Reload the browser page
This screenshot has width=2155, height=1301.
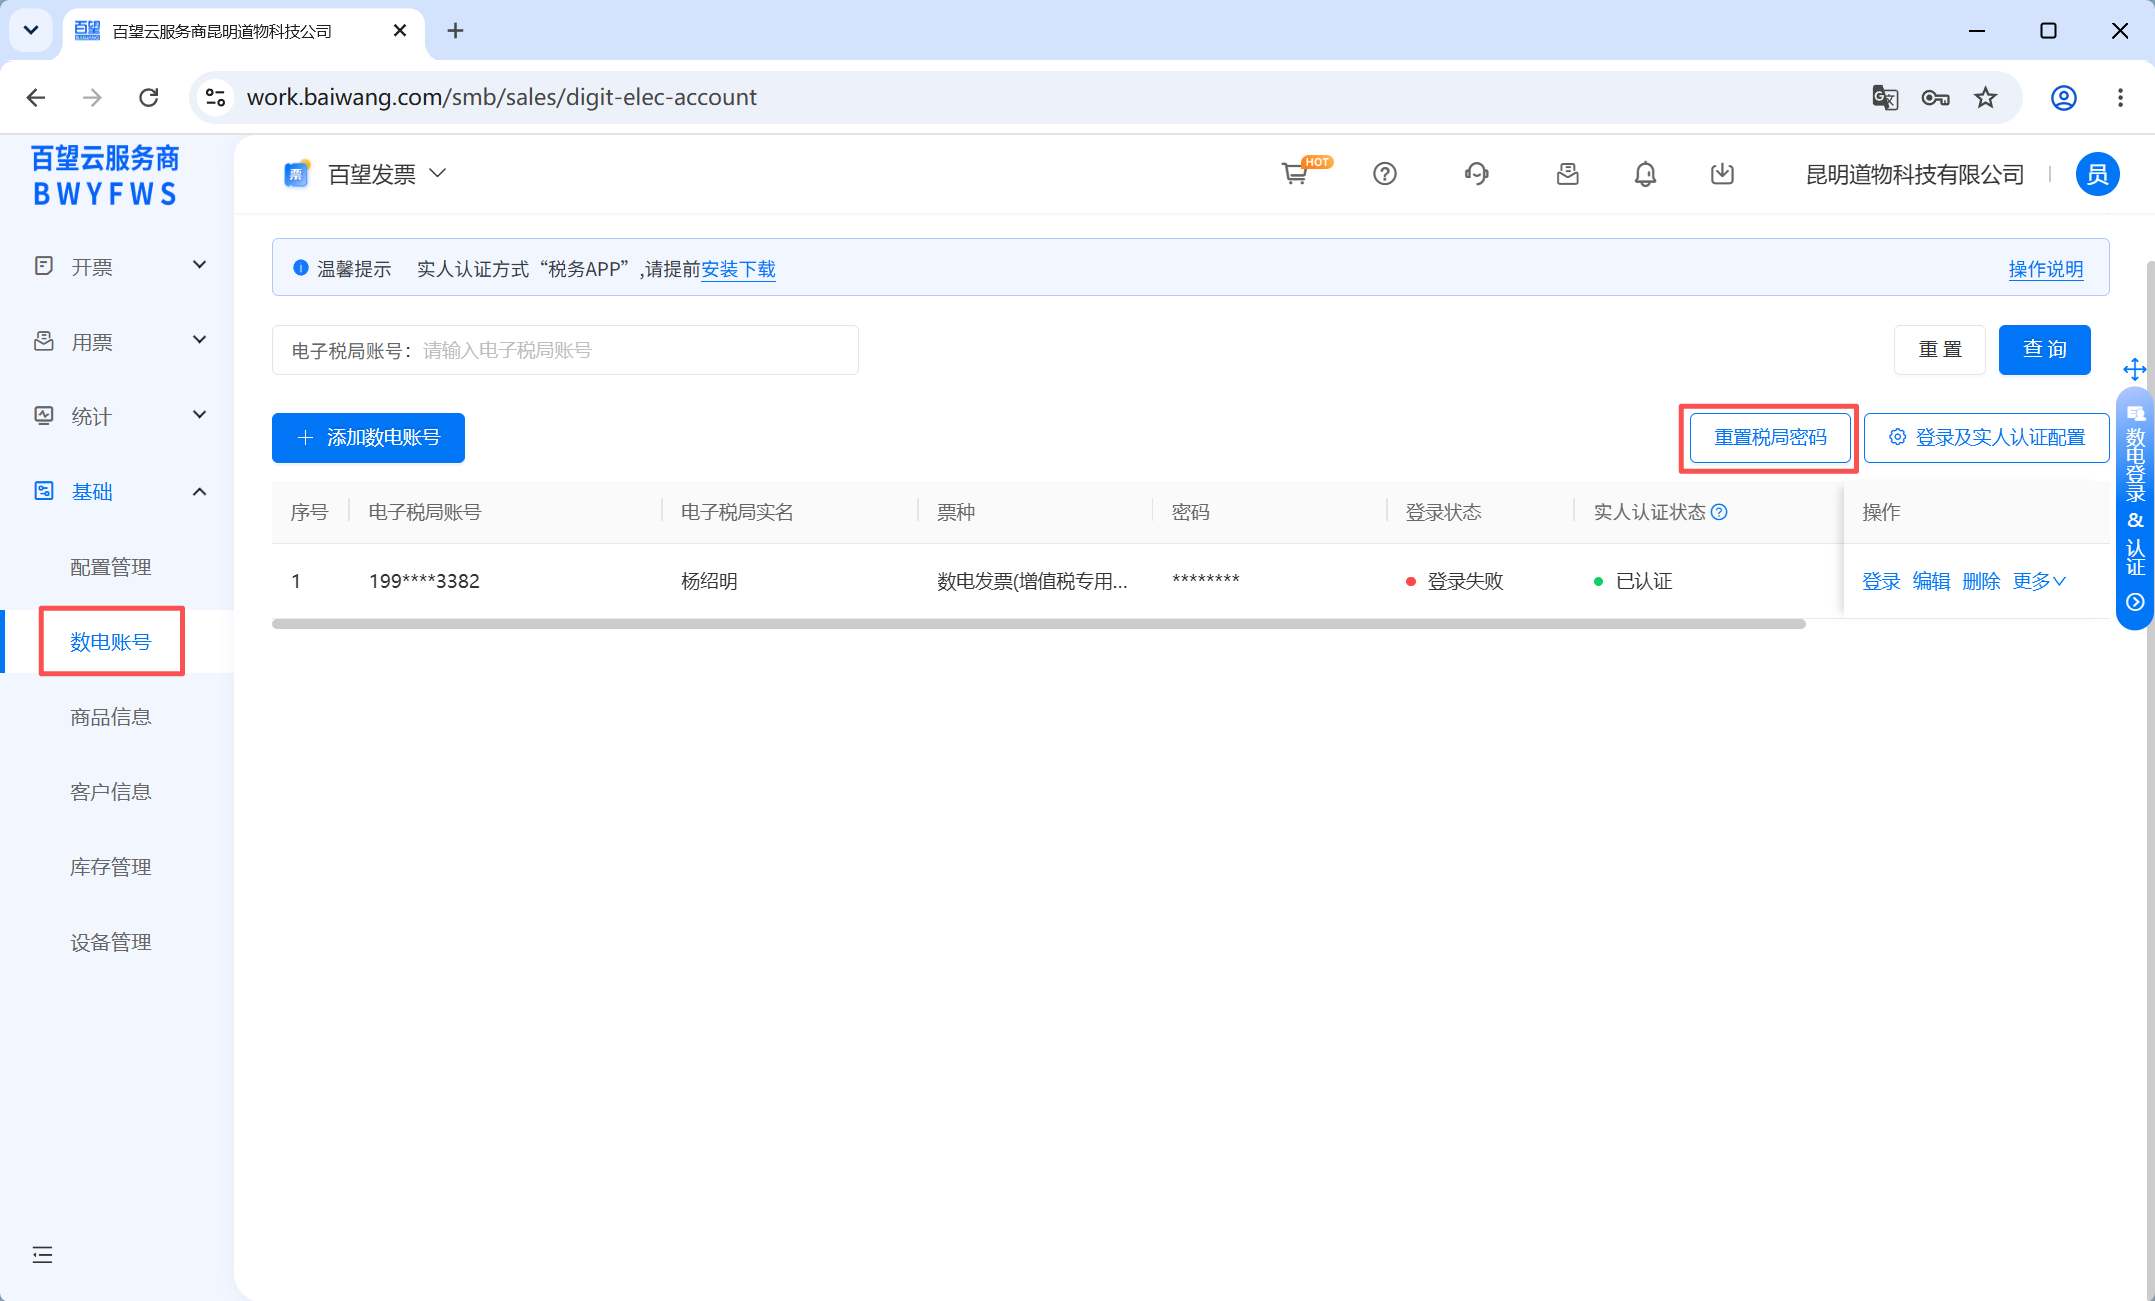(x=148, y=97)
